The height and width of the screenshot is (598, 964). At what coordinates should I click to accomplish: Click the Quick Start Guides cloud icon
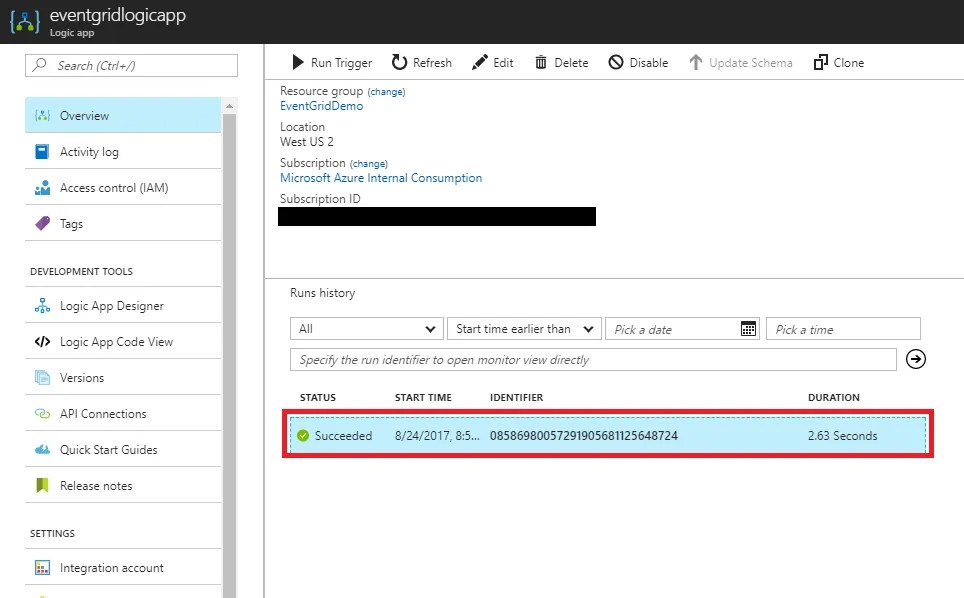click(x=42, y=449)
